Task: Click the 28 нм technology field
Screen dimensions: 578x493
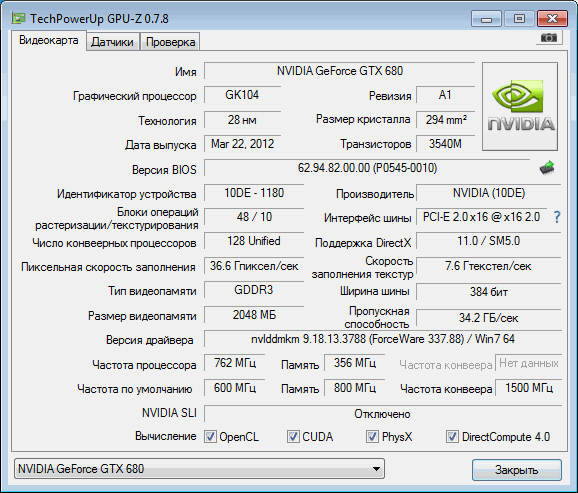Action: tap(242, 119)
